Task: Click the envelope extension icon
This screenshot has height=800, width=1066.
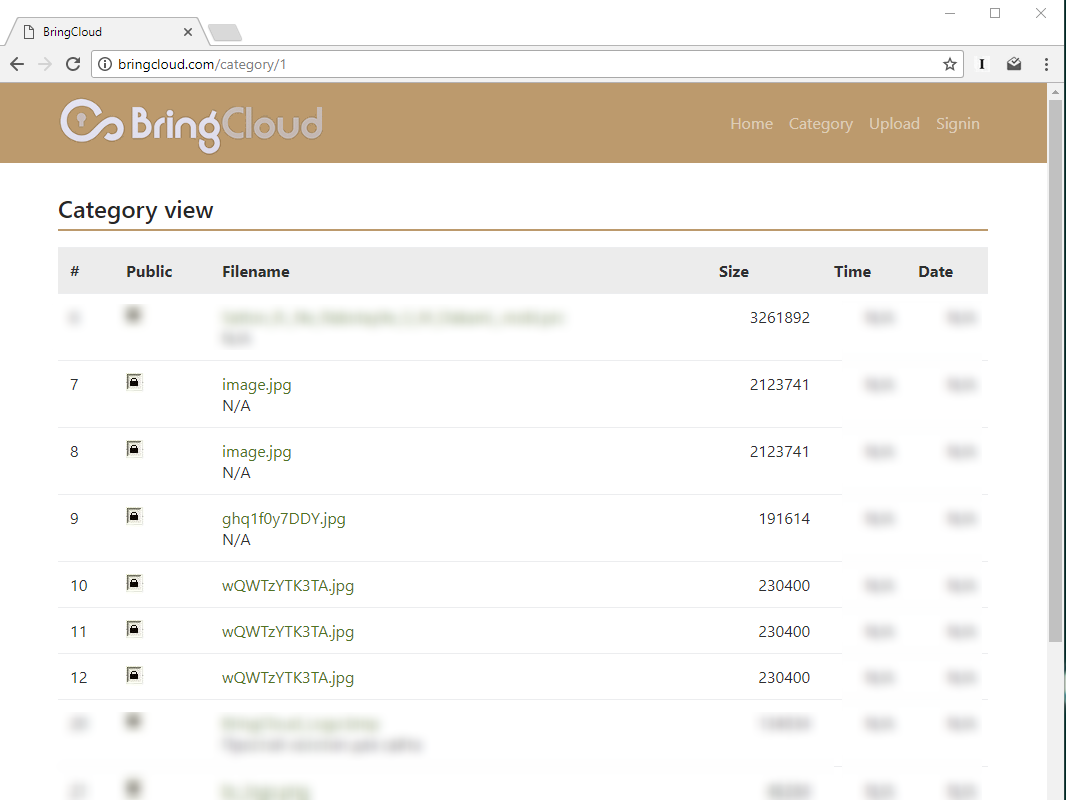Action: 1014,63
